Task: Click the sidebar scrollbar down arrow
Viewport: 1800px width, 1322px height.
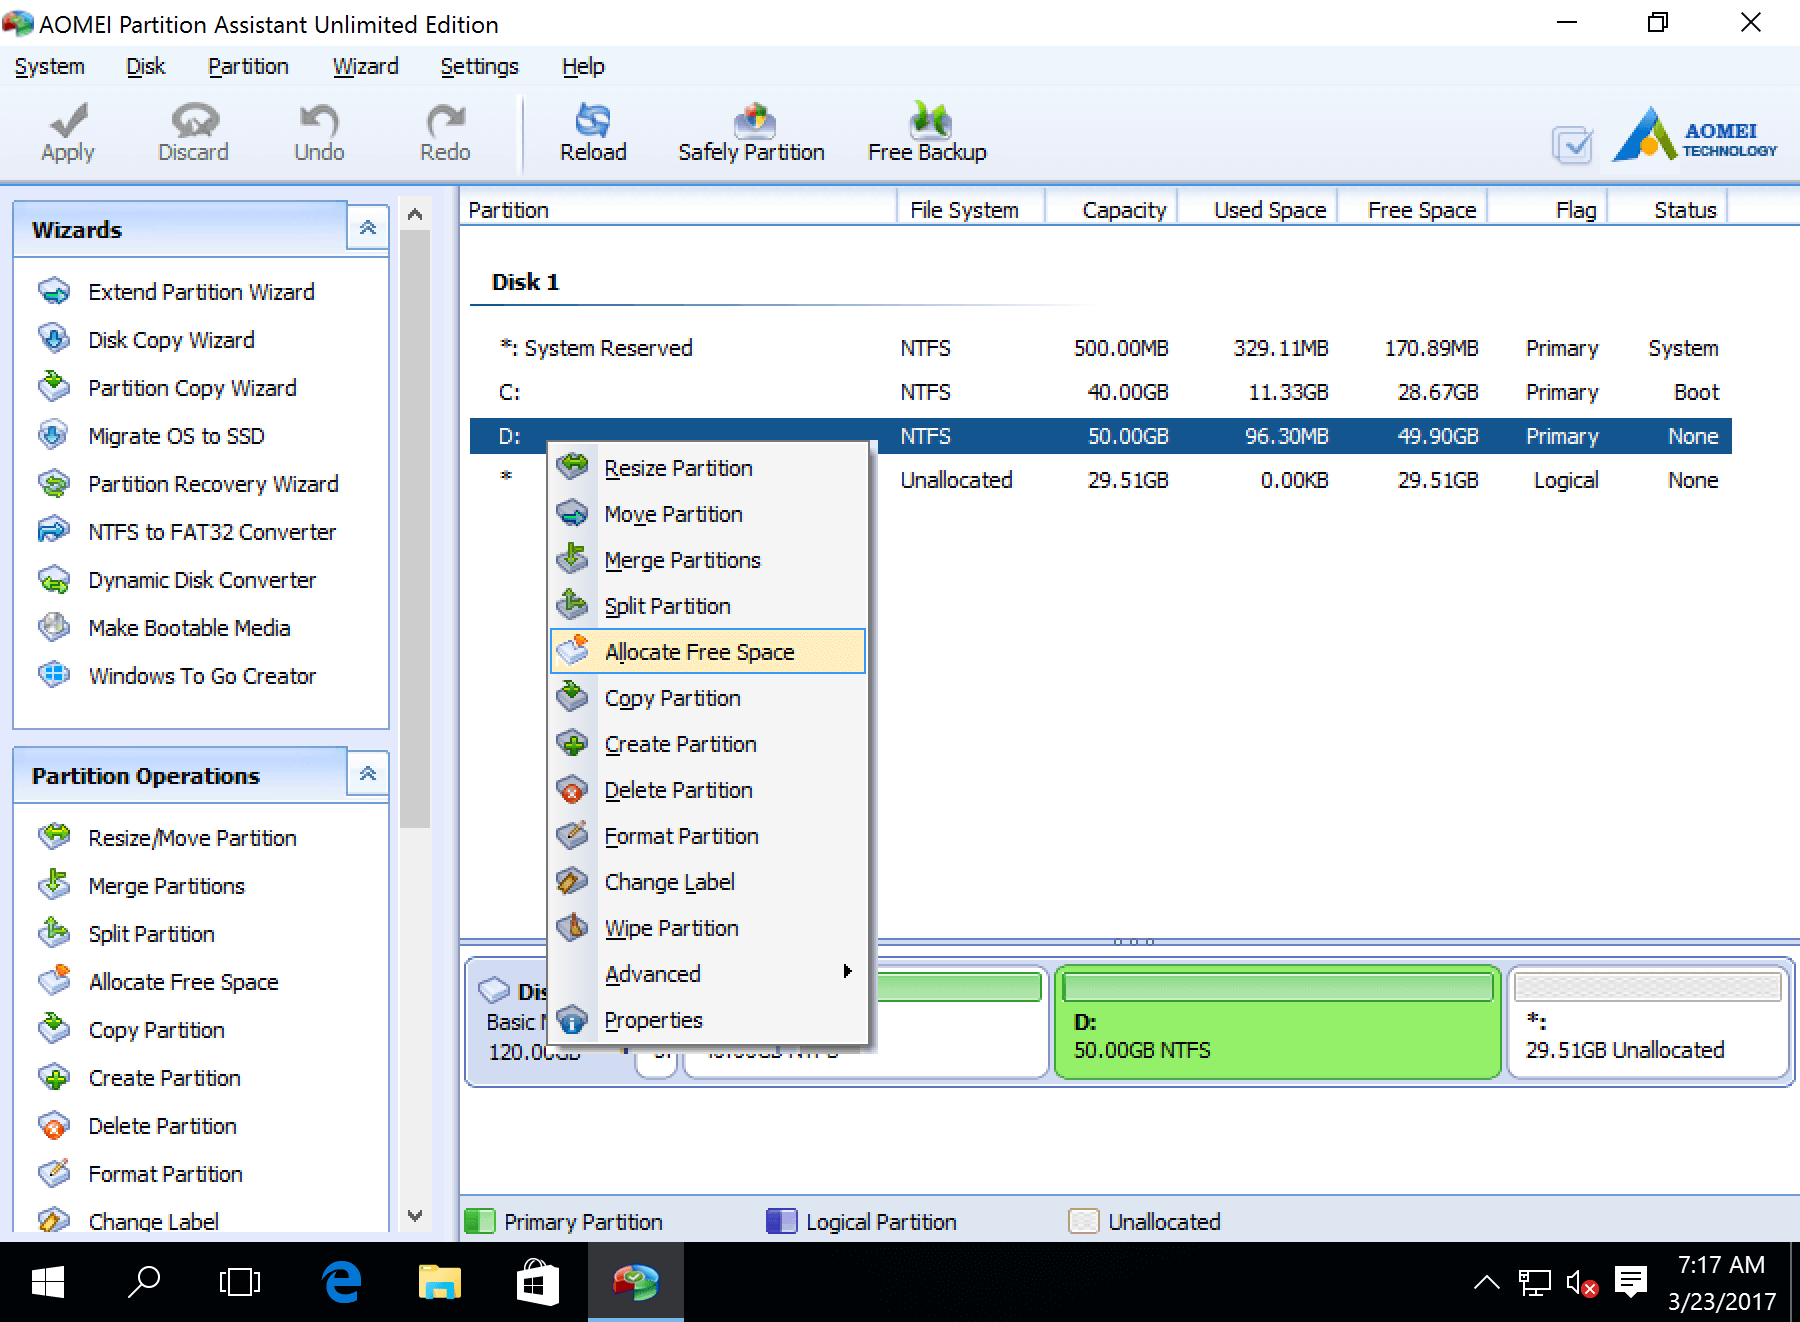Action: (x=415, y=1216)
